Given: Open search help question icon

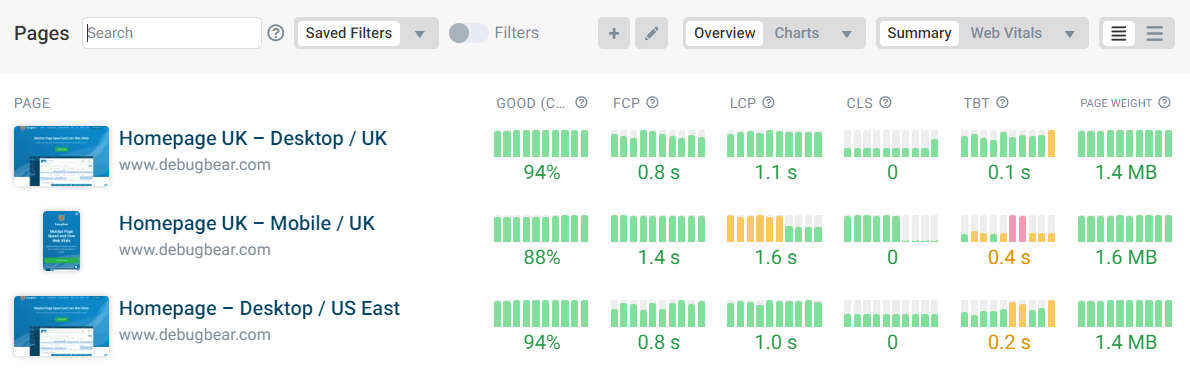Looking at the screenshot, I should pos(276,33).
